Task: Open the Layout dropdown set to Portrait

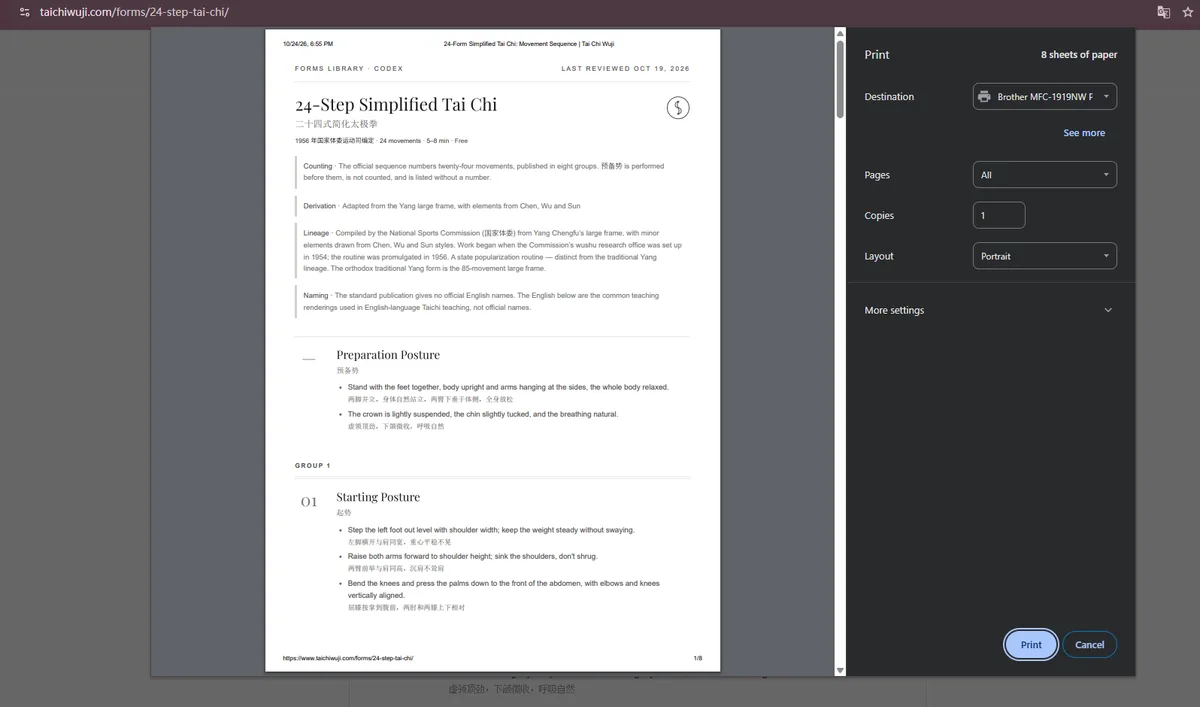Action: coord(1045,256)
